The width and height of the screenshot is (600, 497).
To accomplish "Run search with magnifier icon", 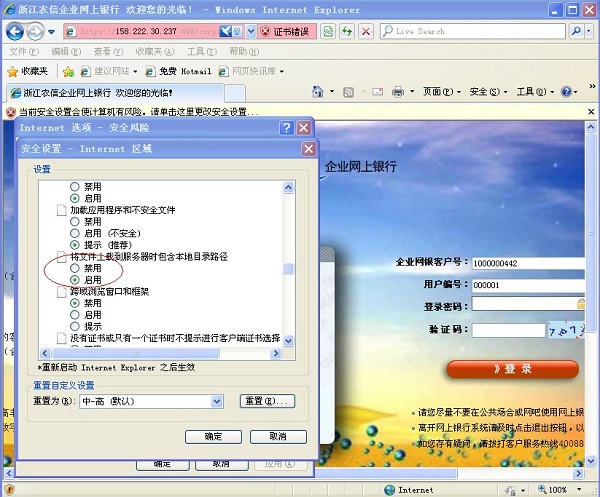I will [x=576, y=31].
